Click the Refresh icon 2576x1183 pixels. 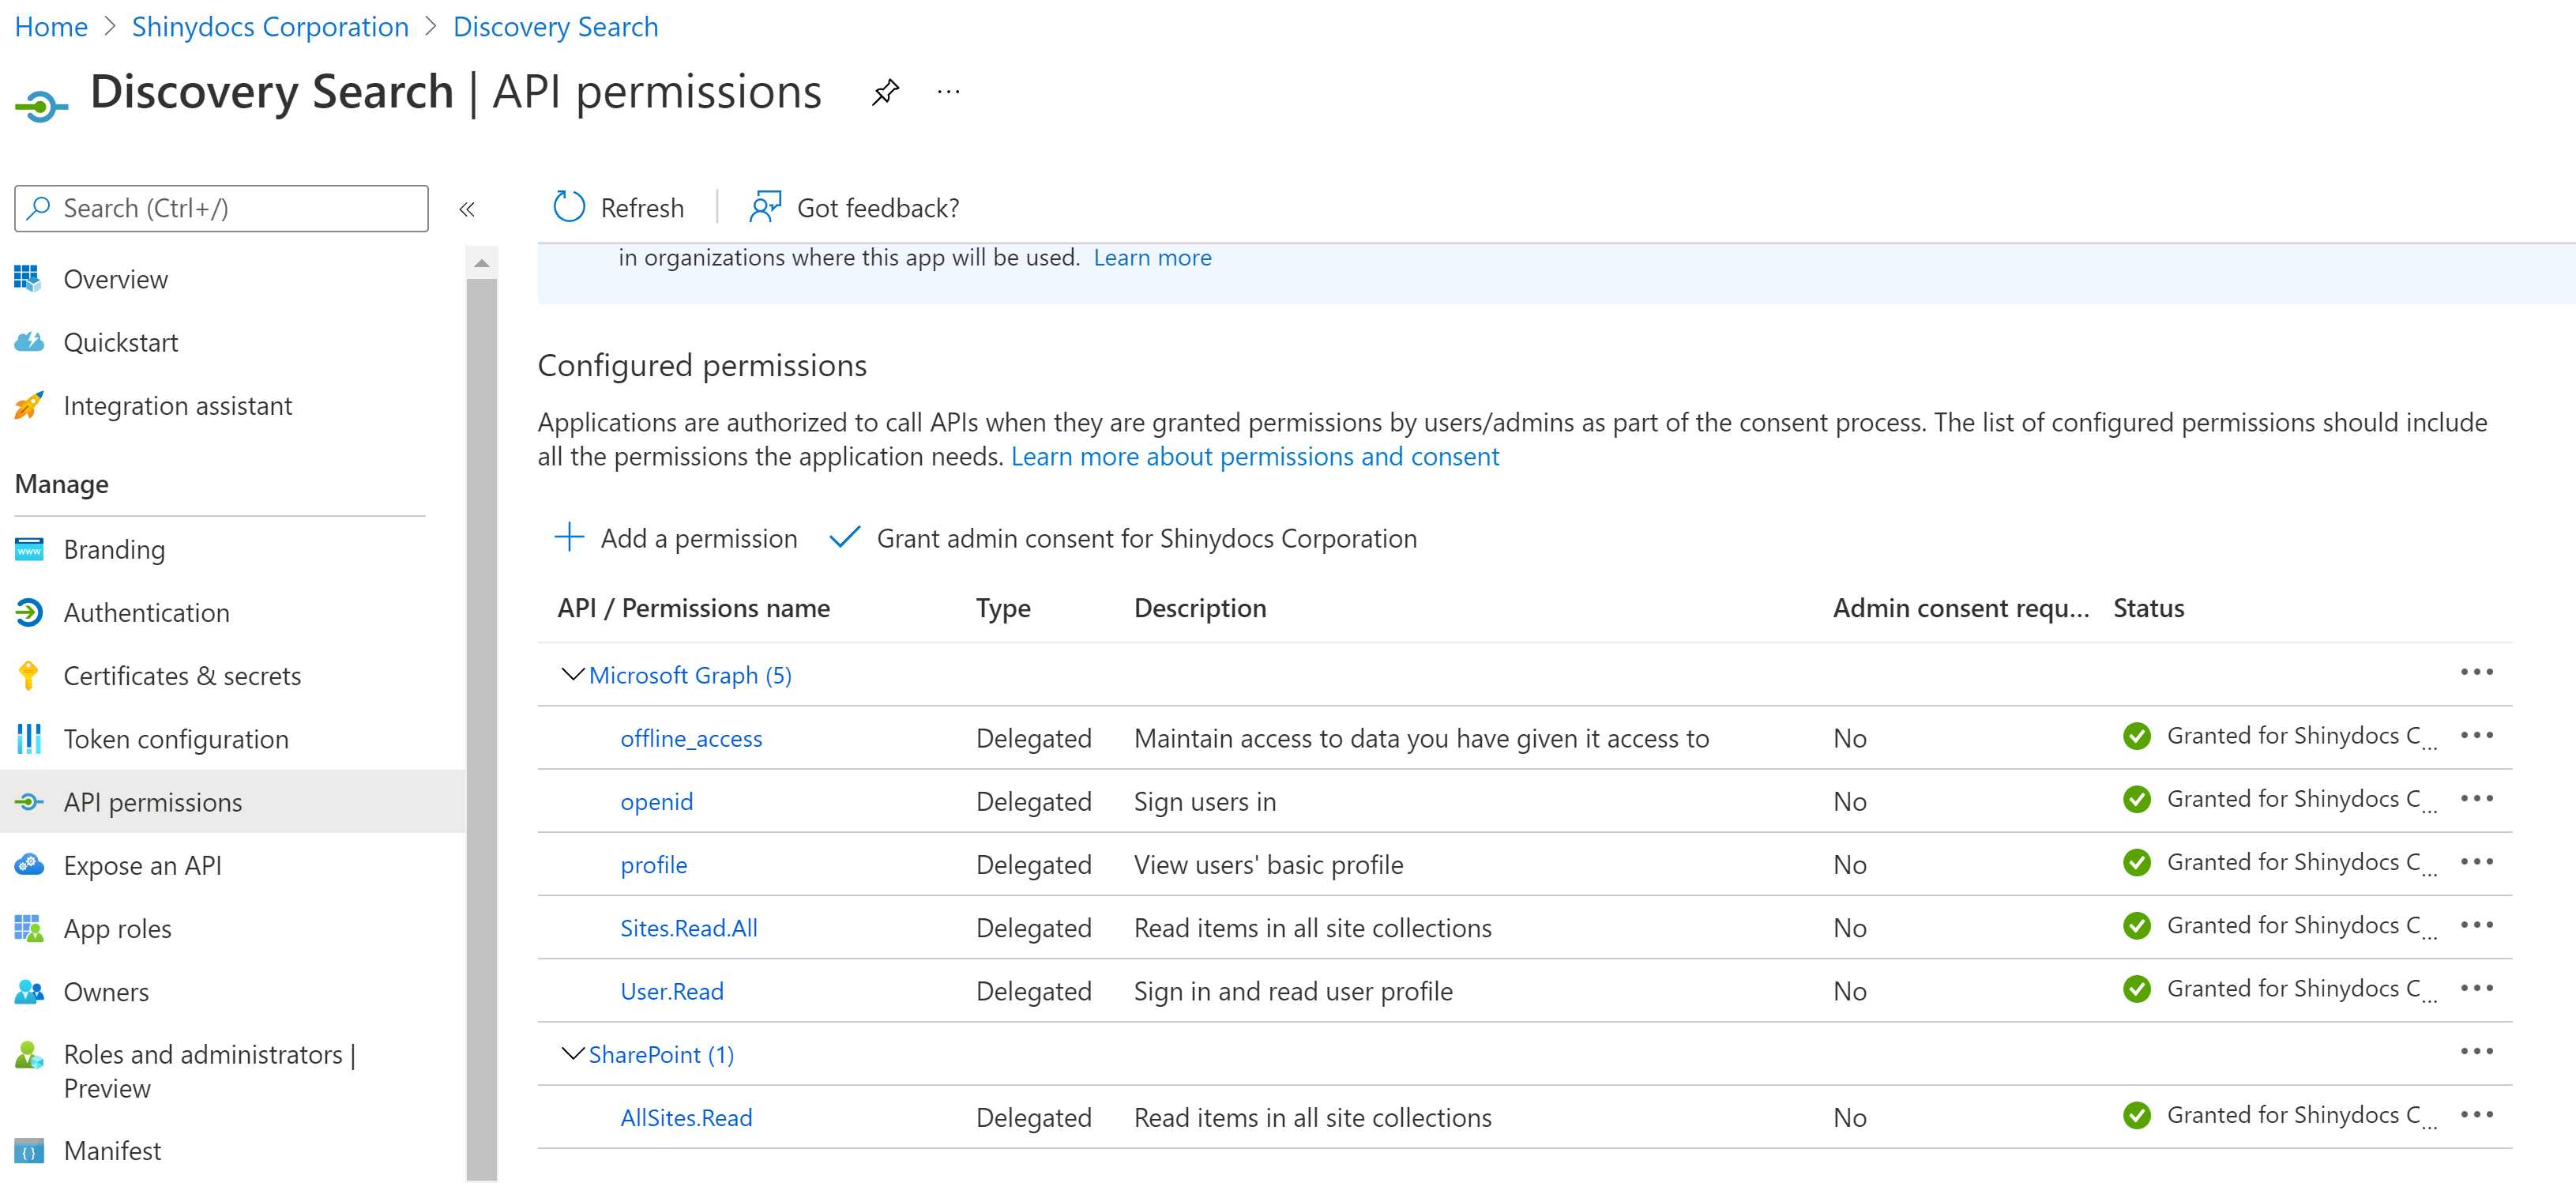click(569, 207)
